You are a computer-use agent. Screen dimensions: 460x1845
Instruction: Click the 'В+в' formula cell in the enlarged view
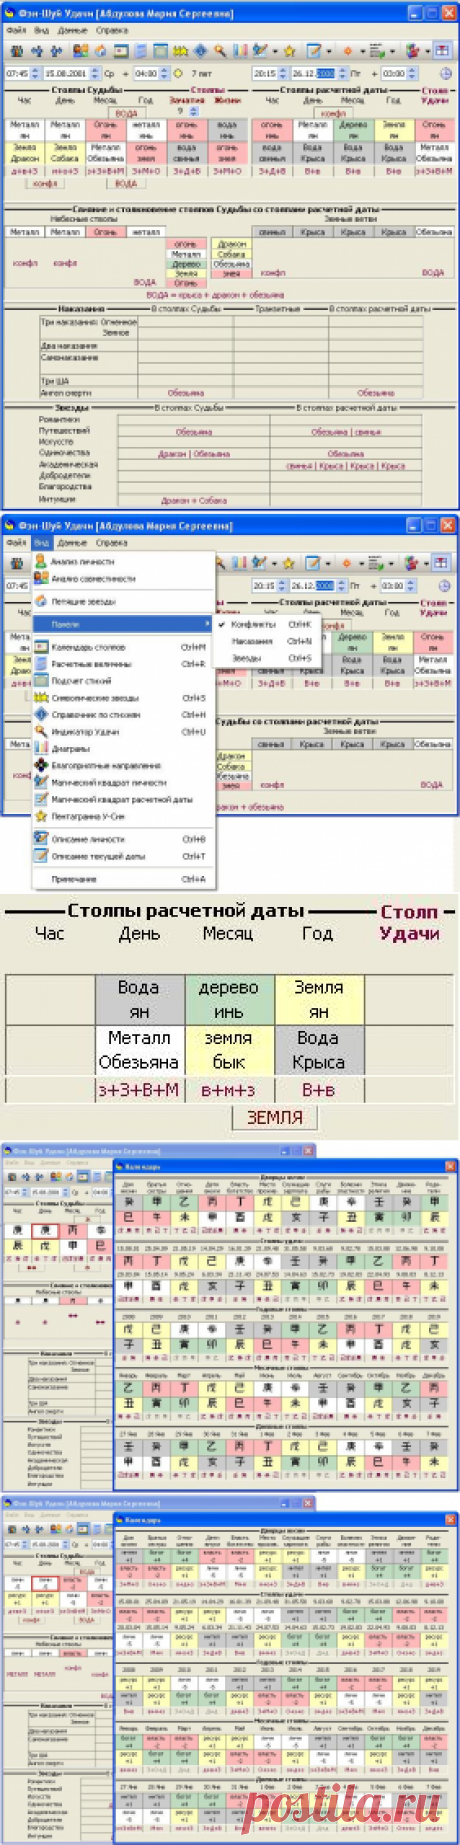point(318,1089)
